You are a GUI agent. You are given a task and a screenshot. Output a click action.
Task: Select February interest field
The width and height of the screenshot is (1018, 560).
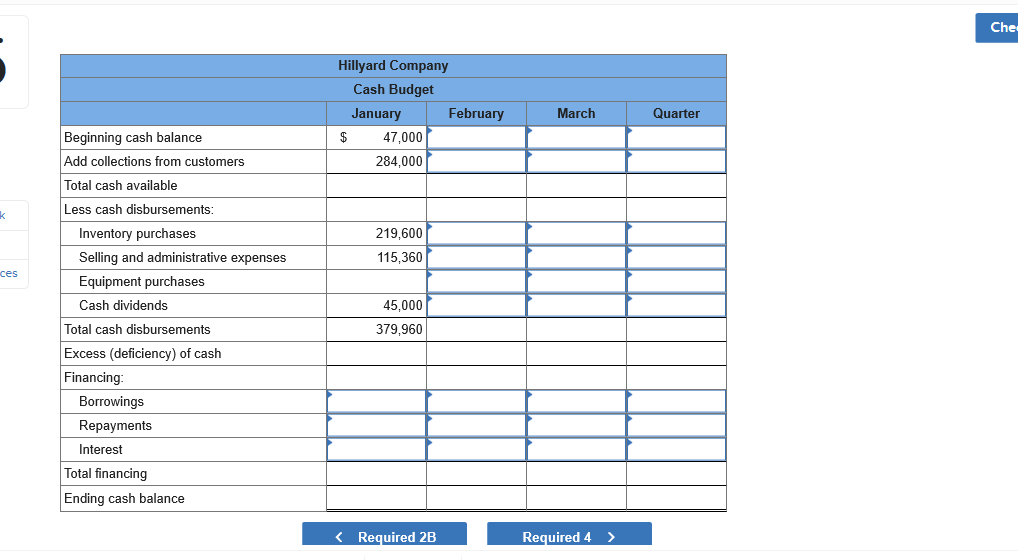click(x=477, y=450)
